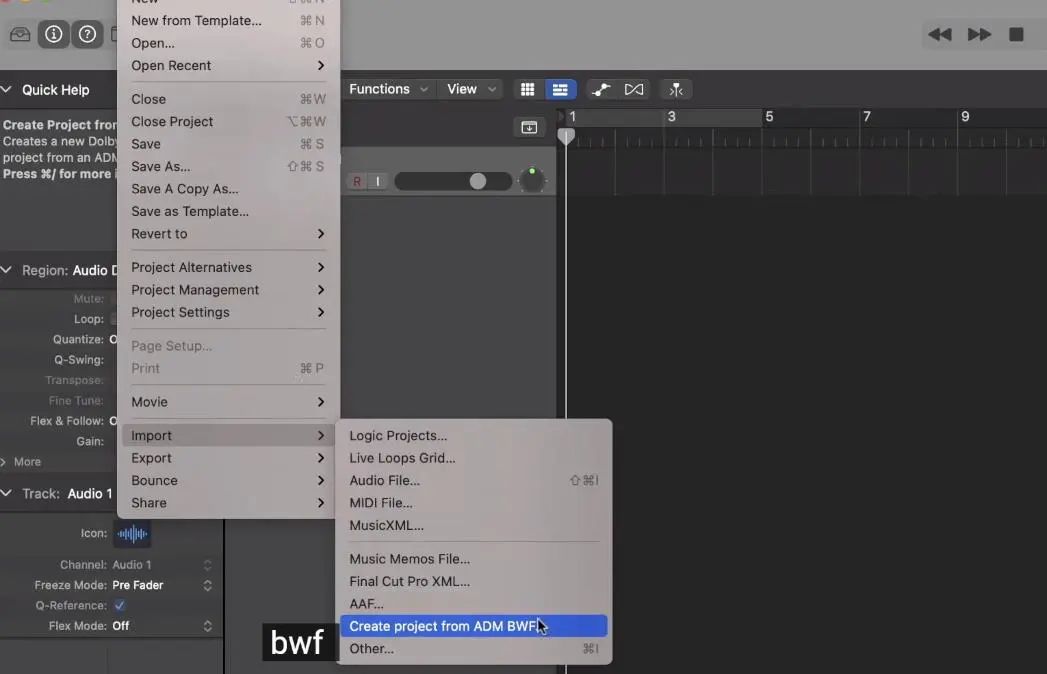Collapse the Quick Help section
Image resolution: width=1047 pixels, height=674 pixels.
[6, 90]
